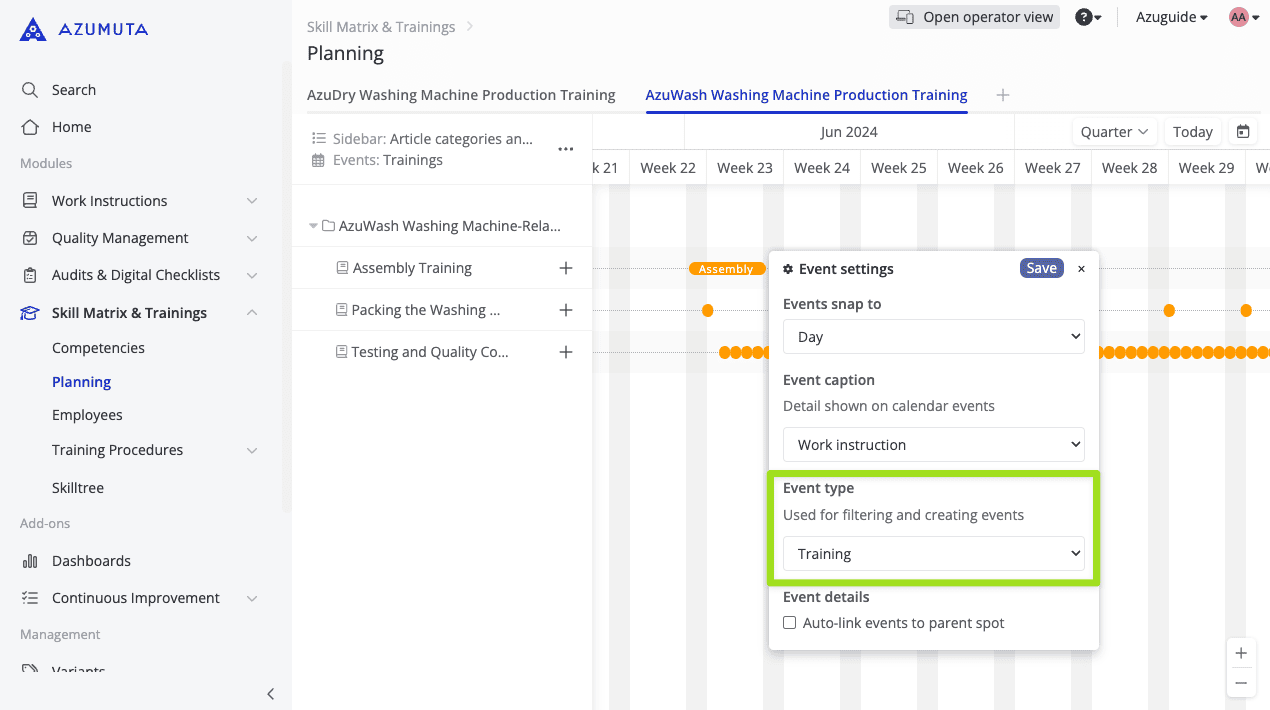The height and width of the screenshot is (710, 1270).
Task: Change the Quarter view dropdown
Action: (x=1114, y=132)
